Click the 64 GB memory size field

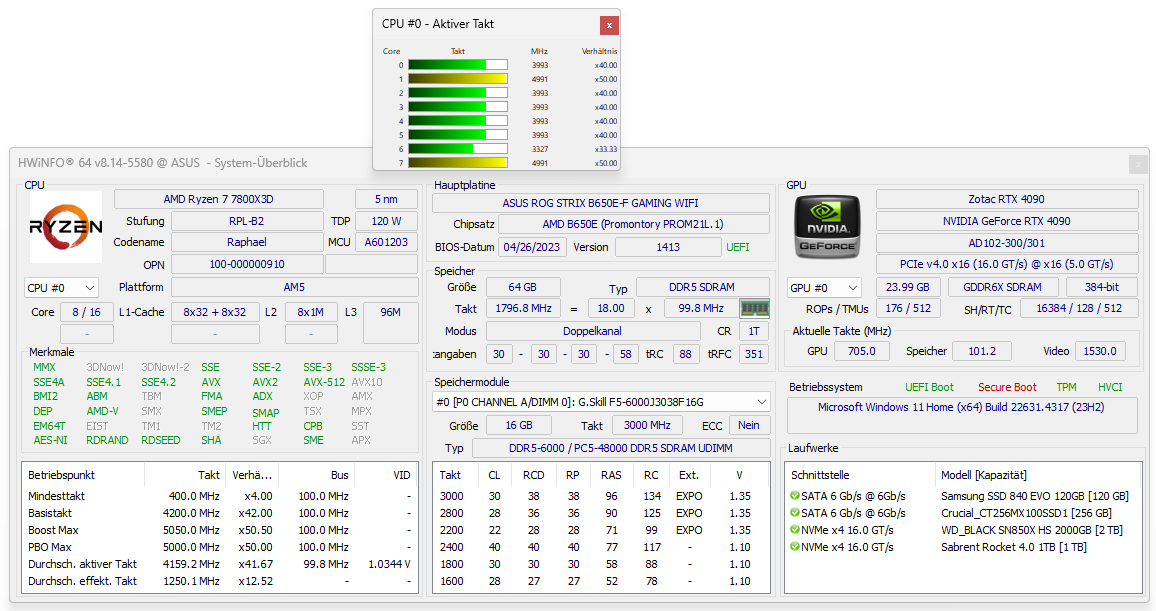point(522,287)
